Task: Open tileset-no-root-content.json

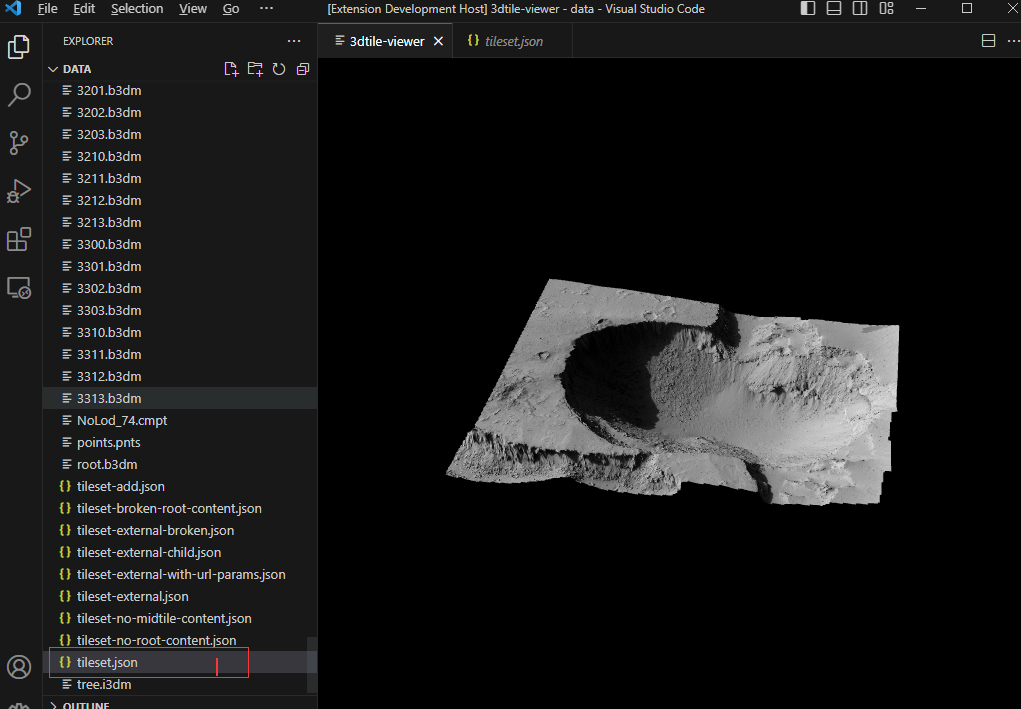Action: [180, 641]
